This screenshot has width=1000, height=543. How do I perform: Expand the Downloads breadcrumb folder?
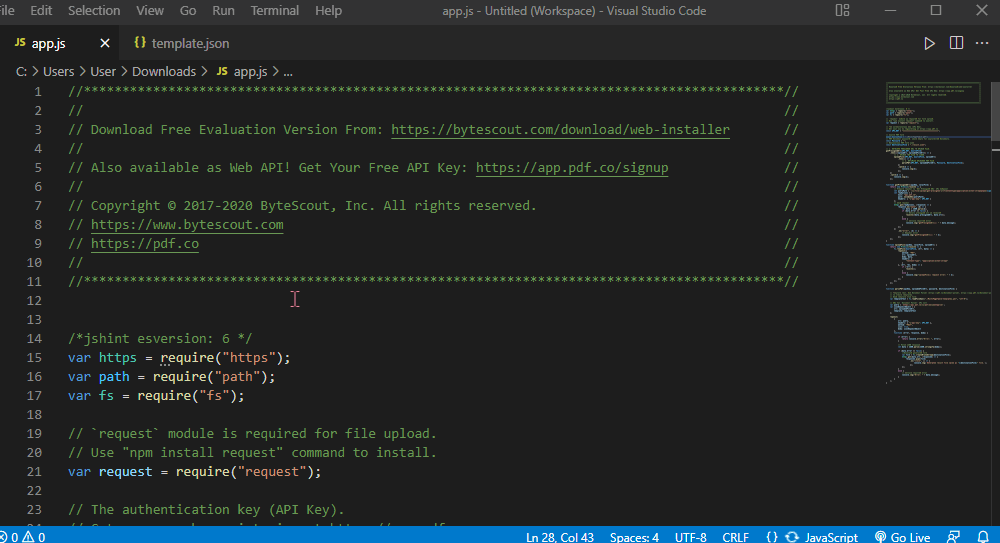tap(164, 71)
